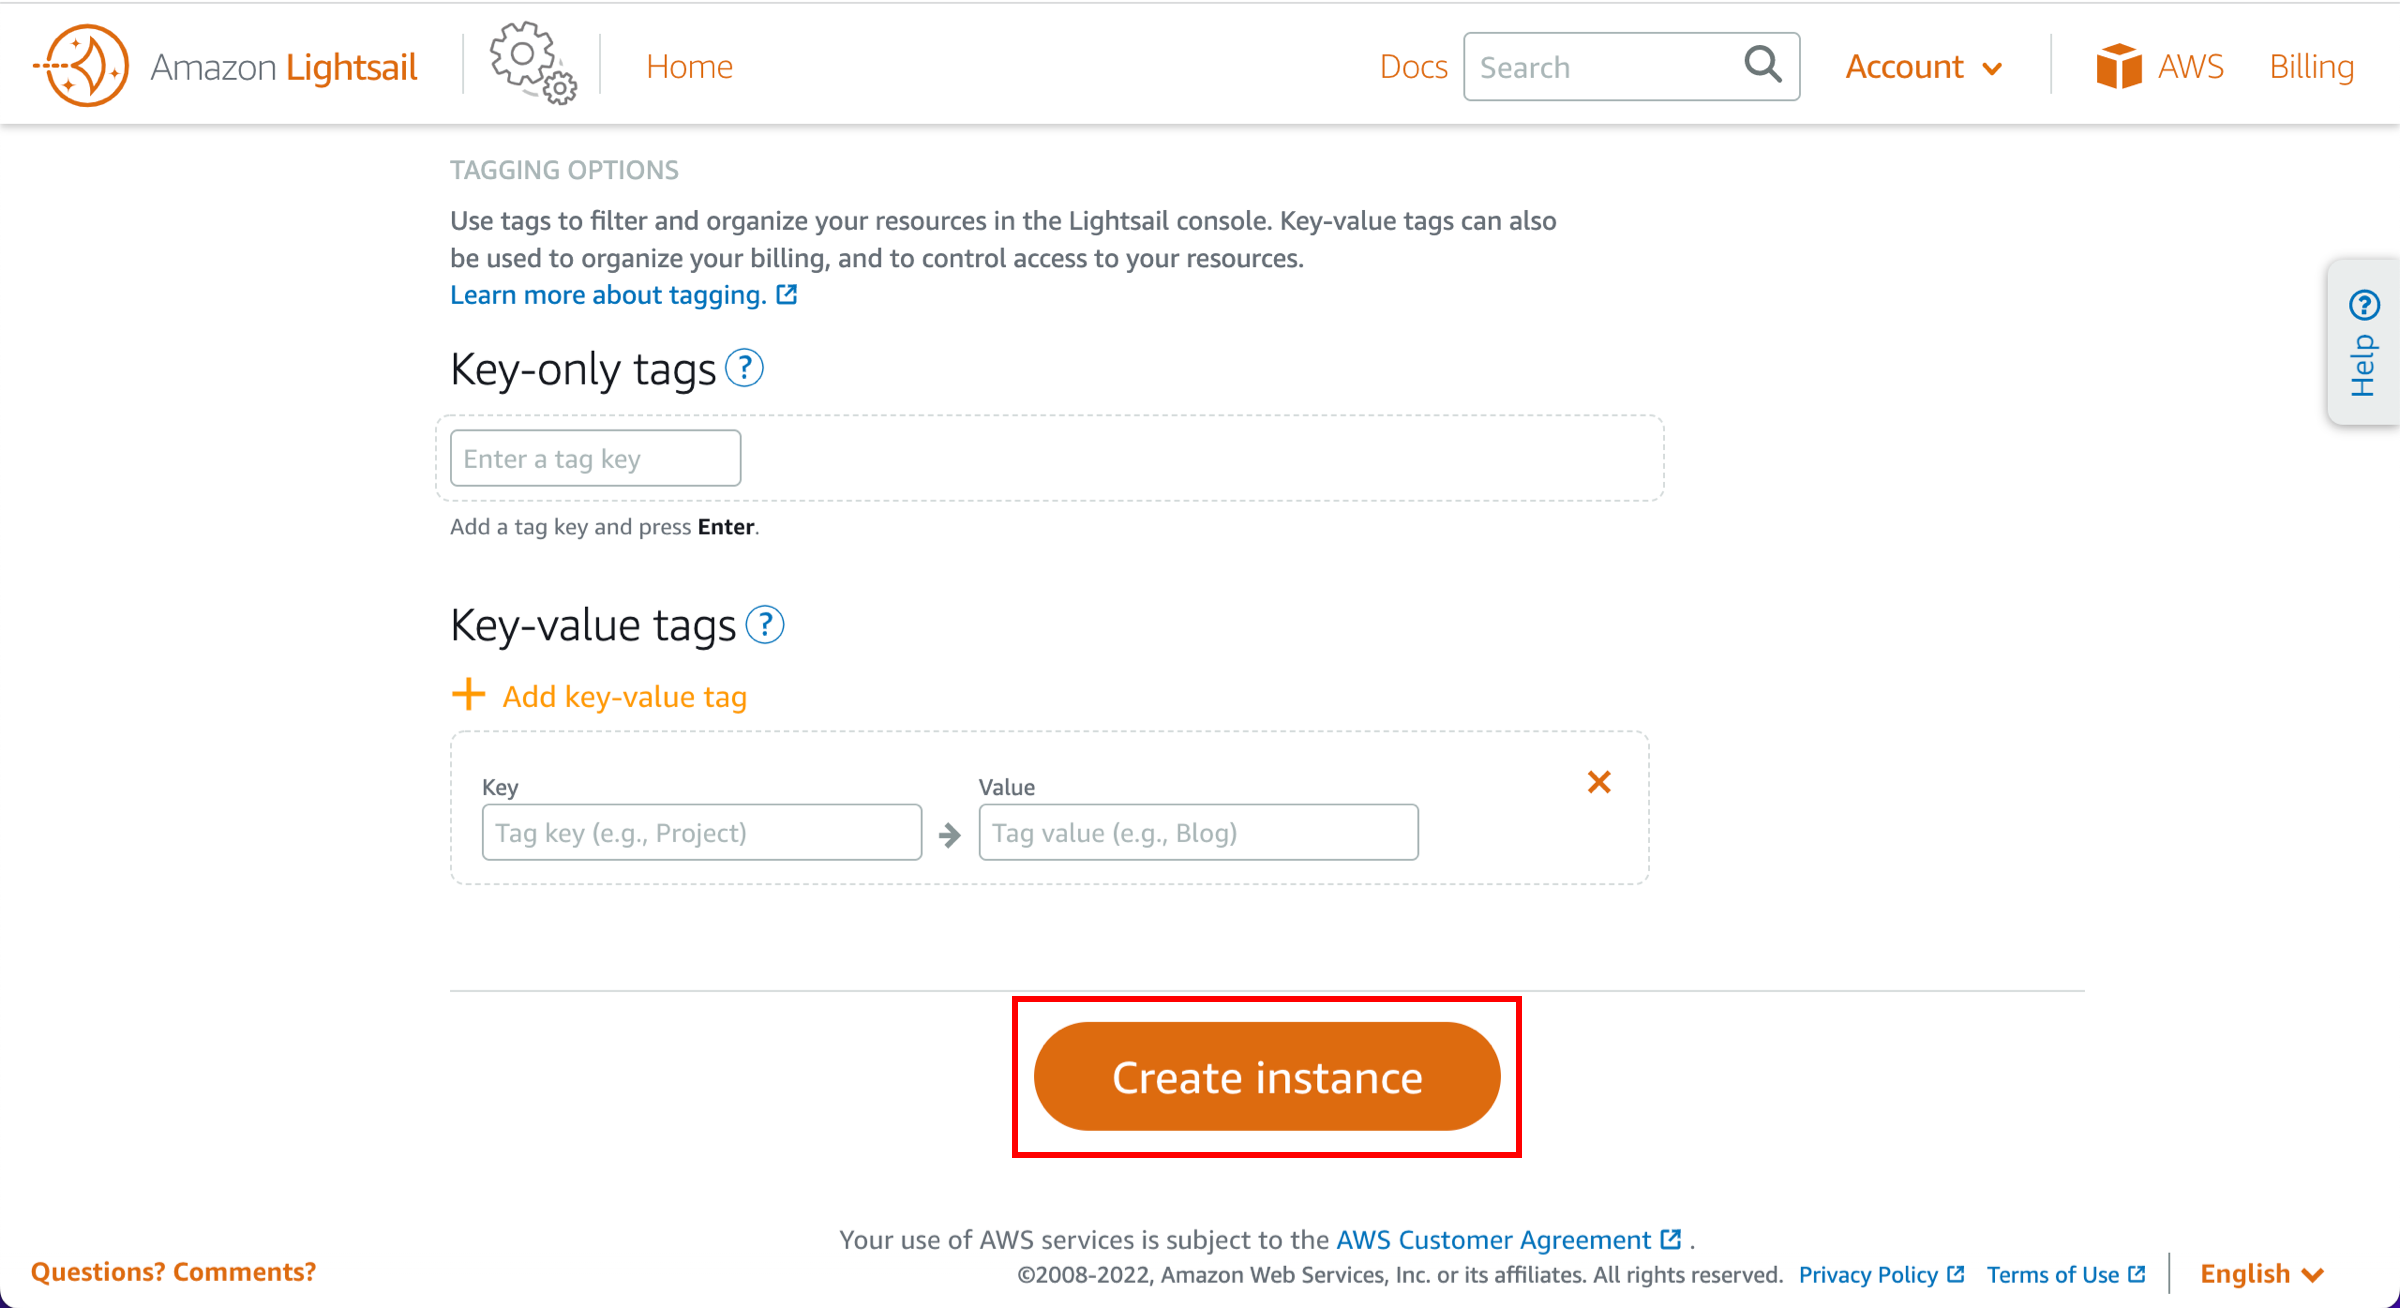Click the 'Value' field label
This screenshot has width=2400, height=1308.
click(1006, 786)
